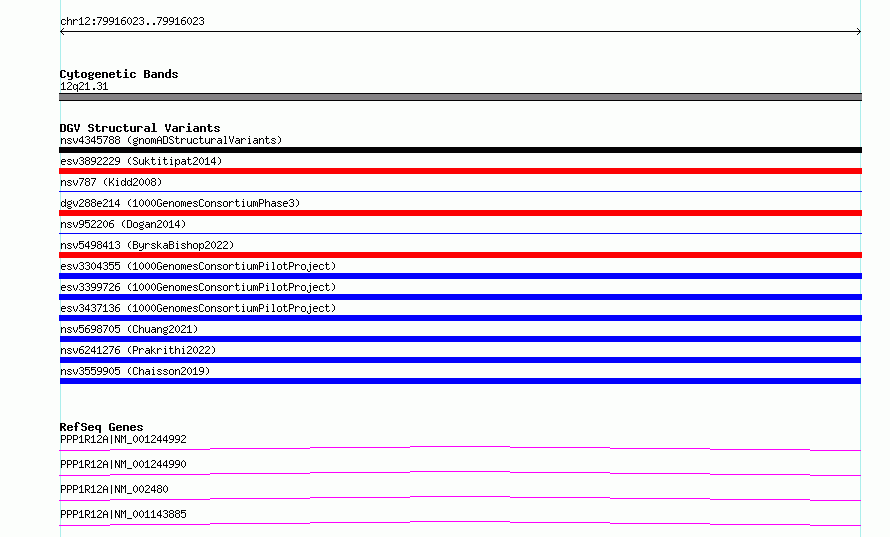
Task: Click the blue bar under nsv3559905
Action: click(x=460, y=381)
